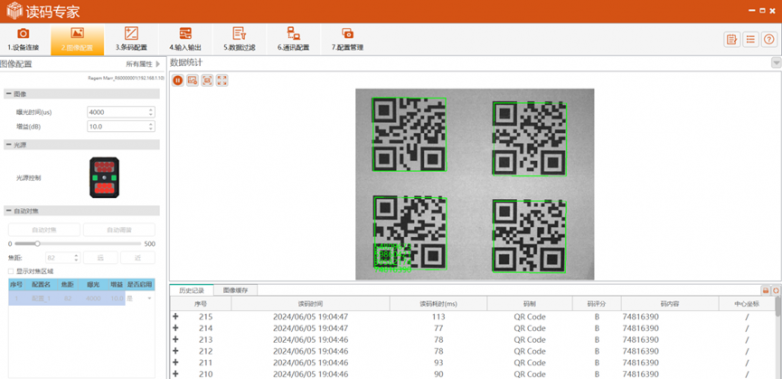Open the help question mark icon
The height and width of the screenshot is (379, 782).
[x=769, y=39]
